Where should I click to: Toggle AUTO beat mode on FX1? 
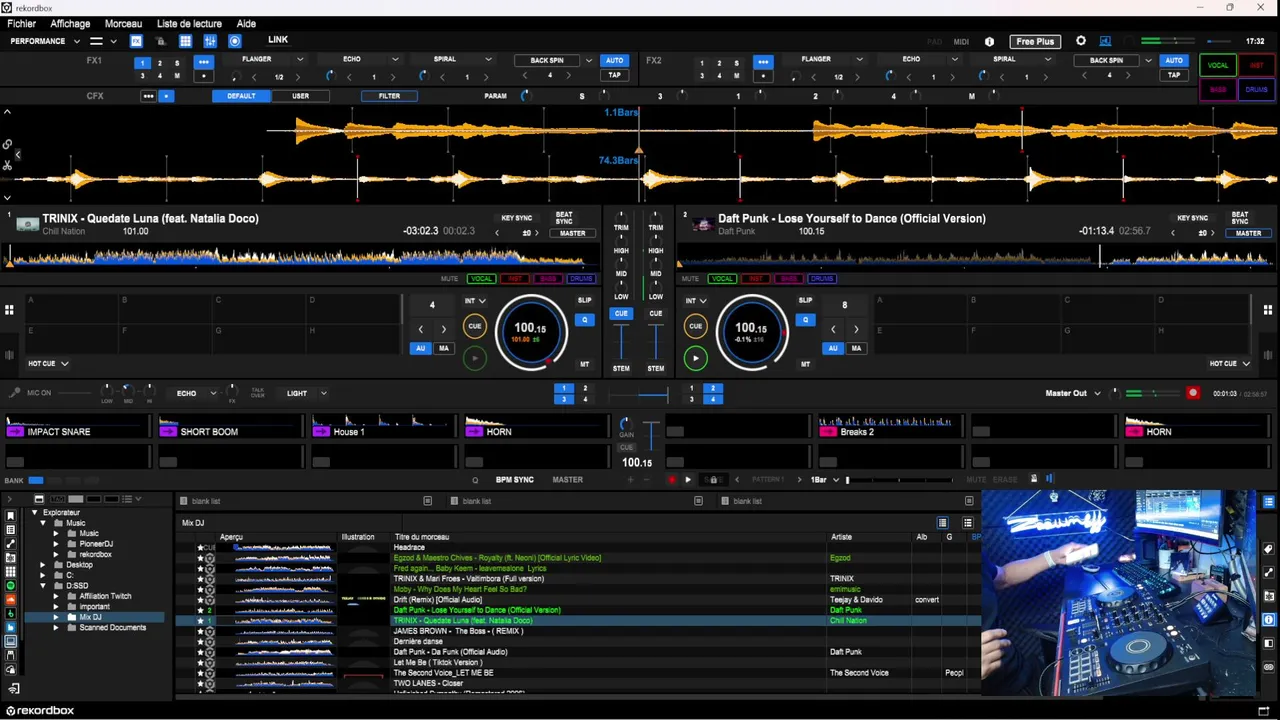pyautogui.click(x=614, y=60)
